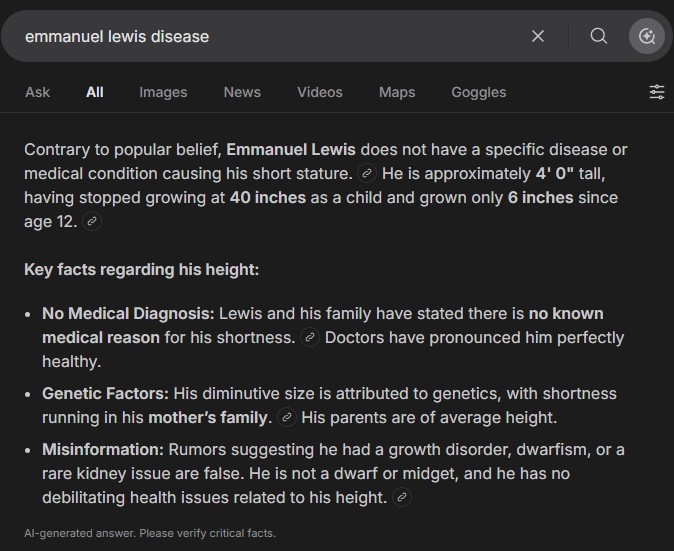
Task: Open citation link after 'age 12.'
Action: click(92, 222)
